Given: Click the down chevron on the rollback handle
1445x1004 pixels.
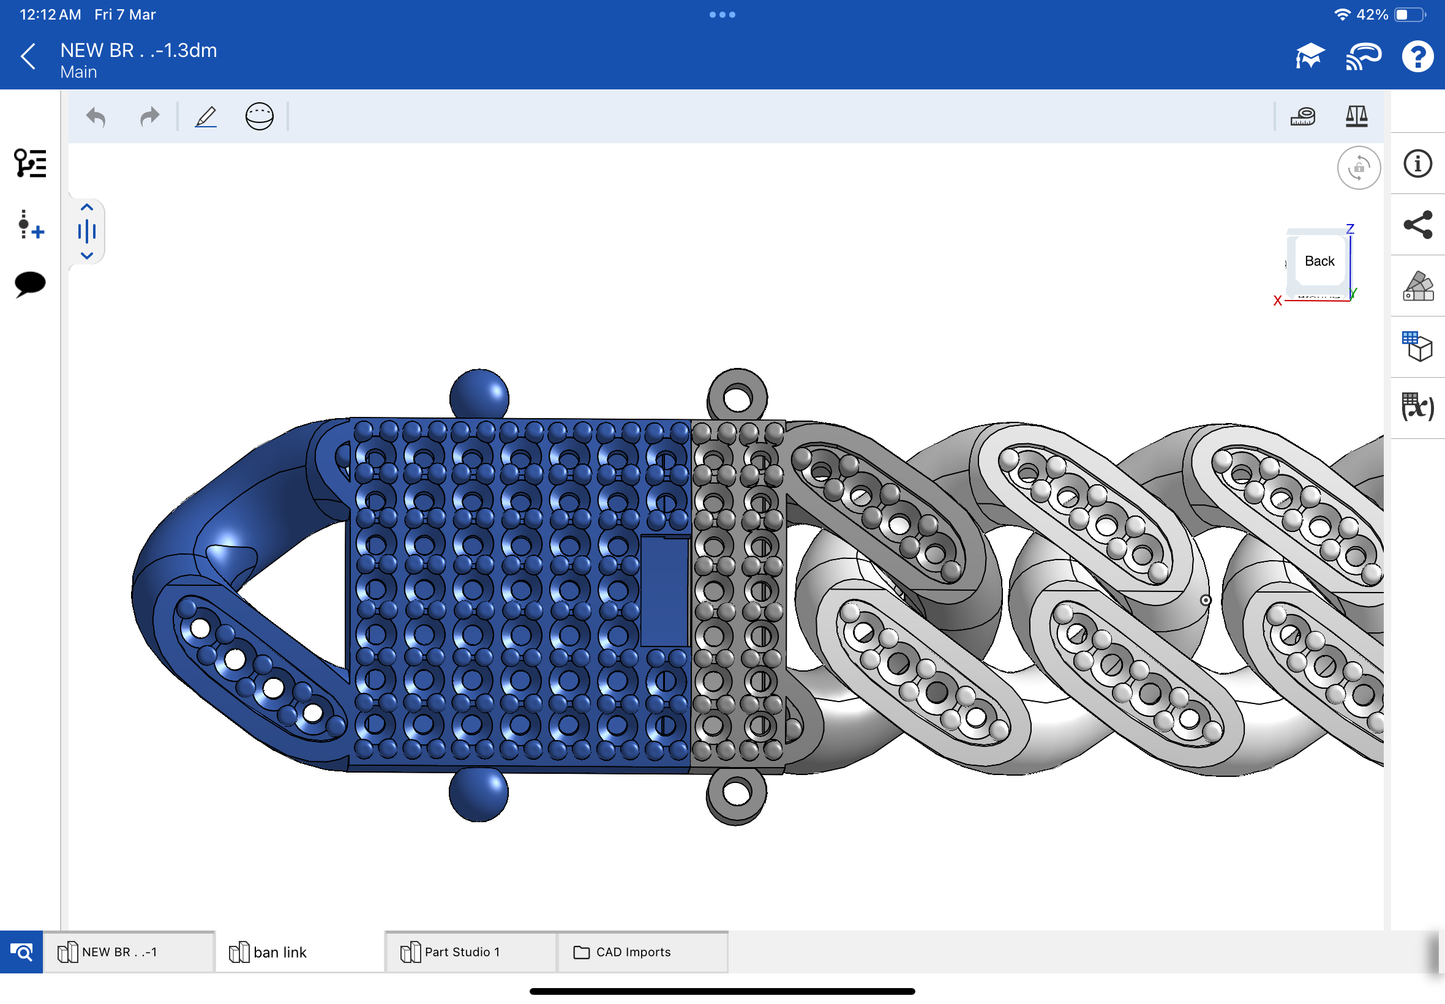Looking at the screenshot, I should [87, 256].
